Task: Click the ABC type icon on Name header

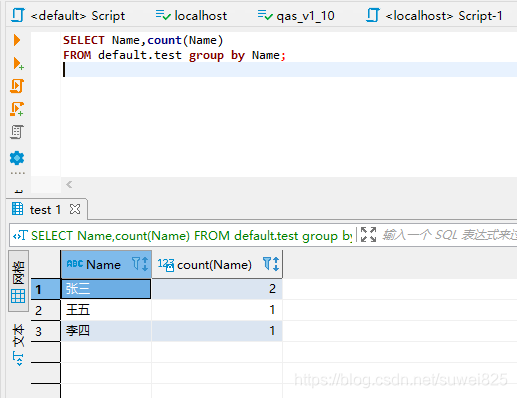Action: pos(75,264)
